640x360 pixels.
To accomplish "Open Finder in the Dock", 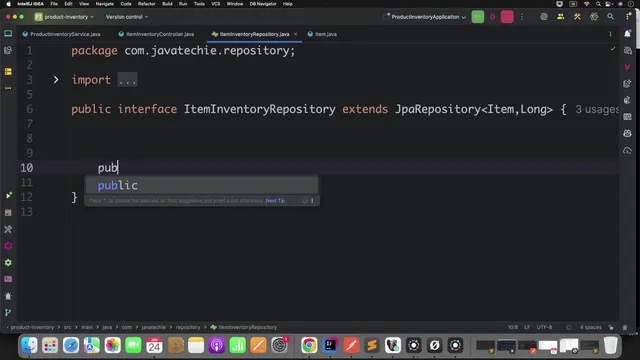I will tap(29, 345).
